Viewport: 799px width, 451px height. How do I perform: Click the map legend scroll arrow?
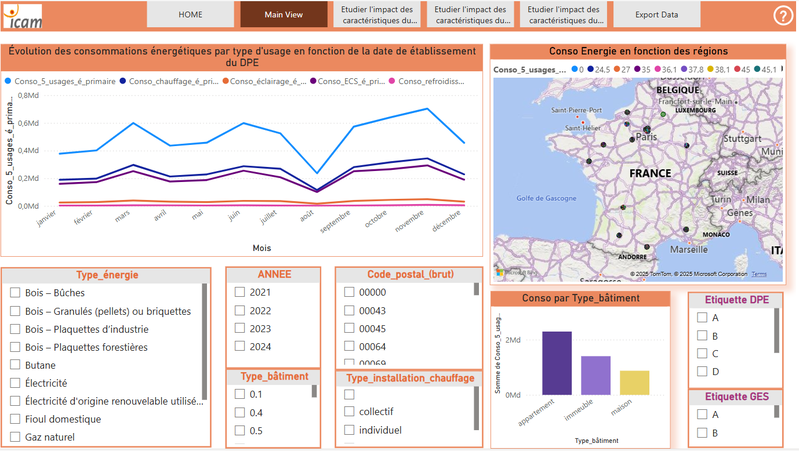(x=782, y=69)
